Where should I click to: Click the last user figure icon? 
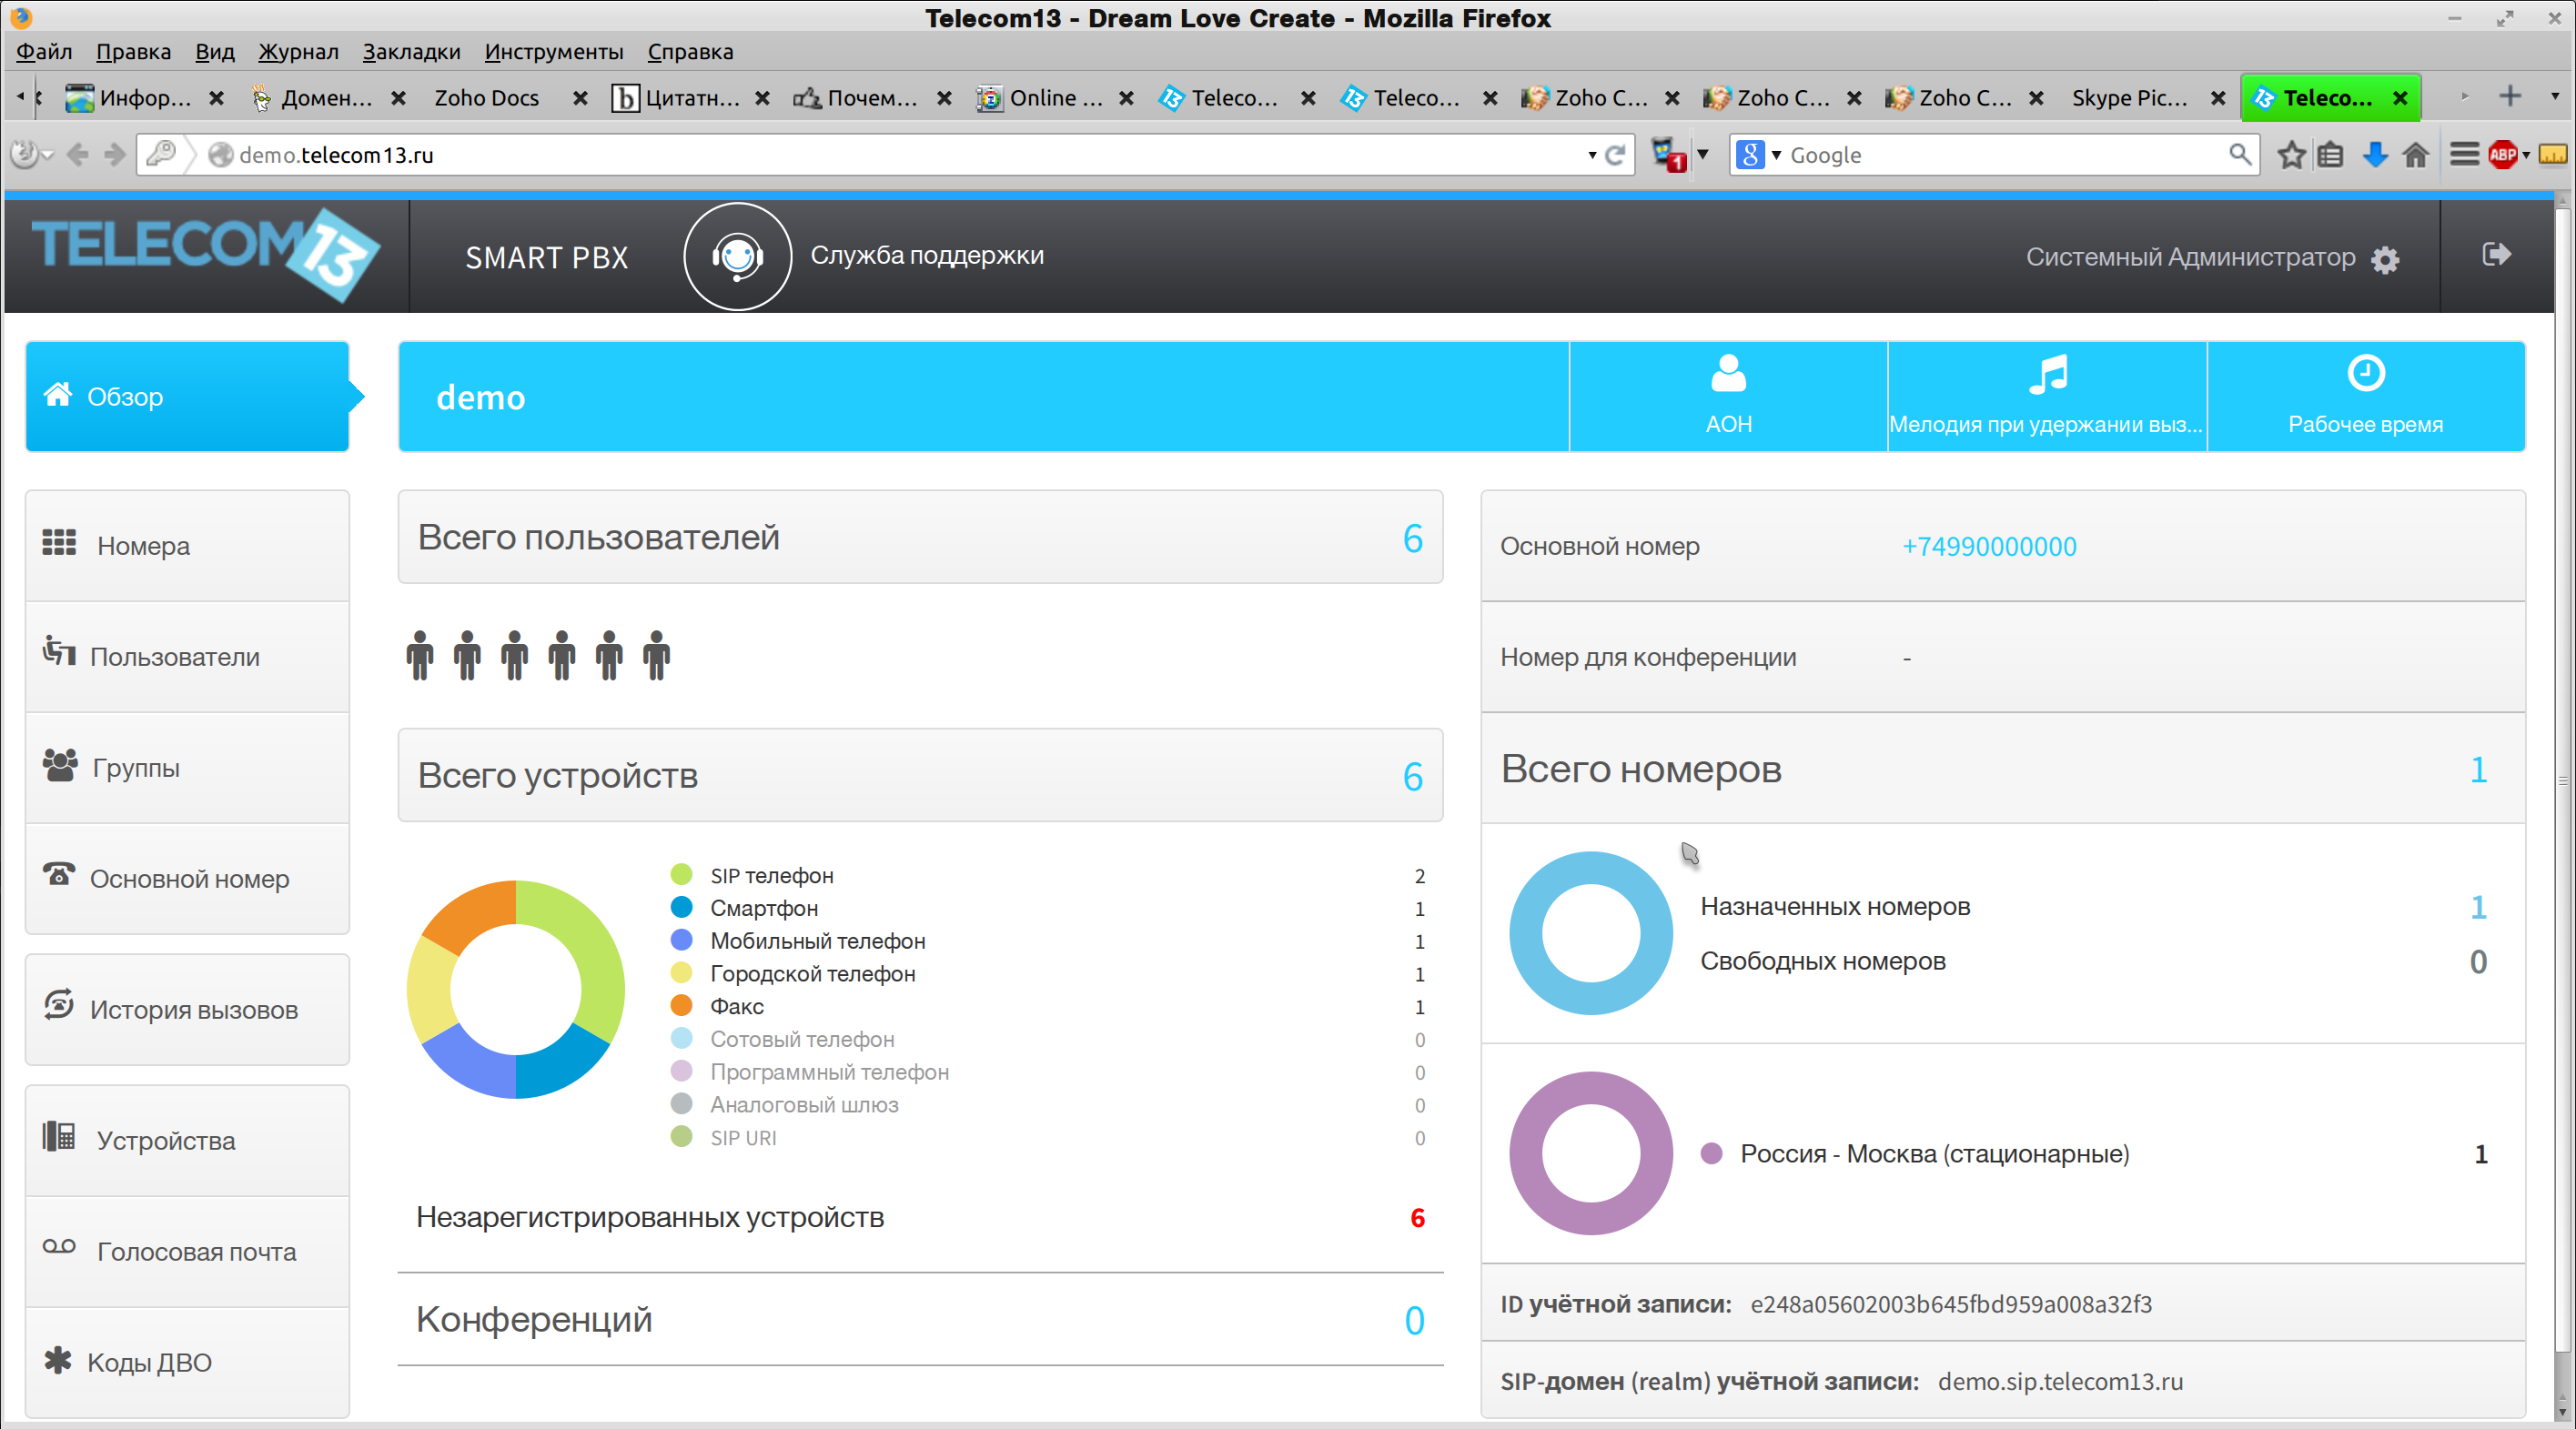656,655
